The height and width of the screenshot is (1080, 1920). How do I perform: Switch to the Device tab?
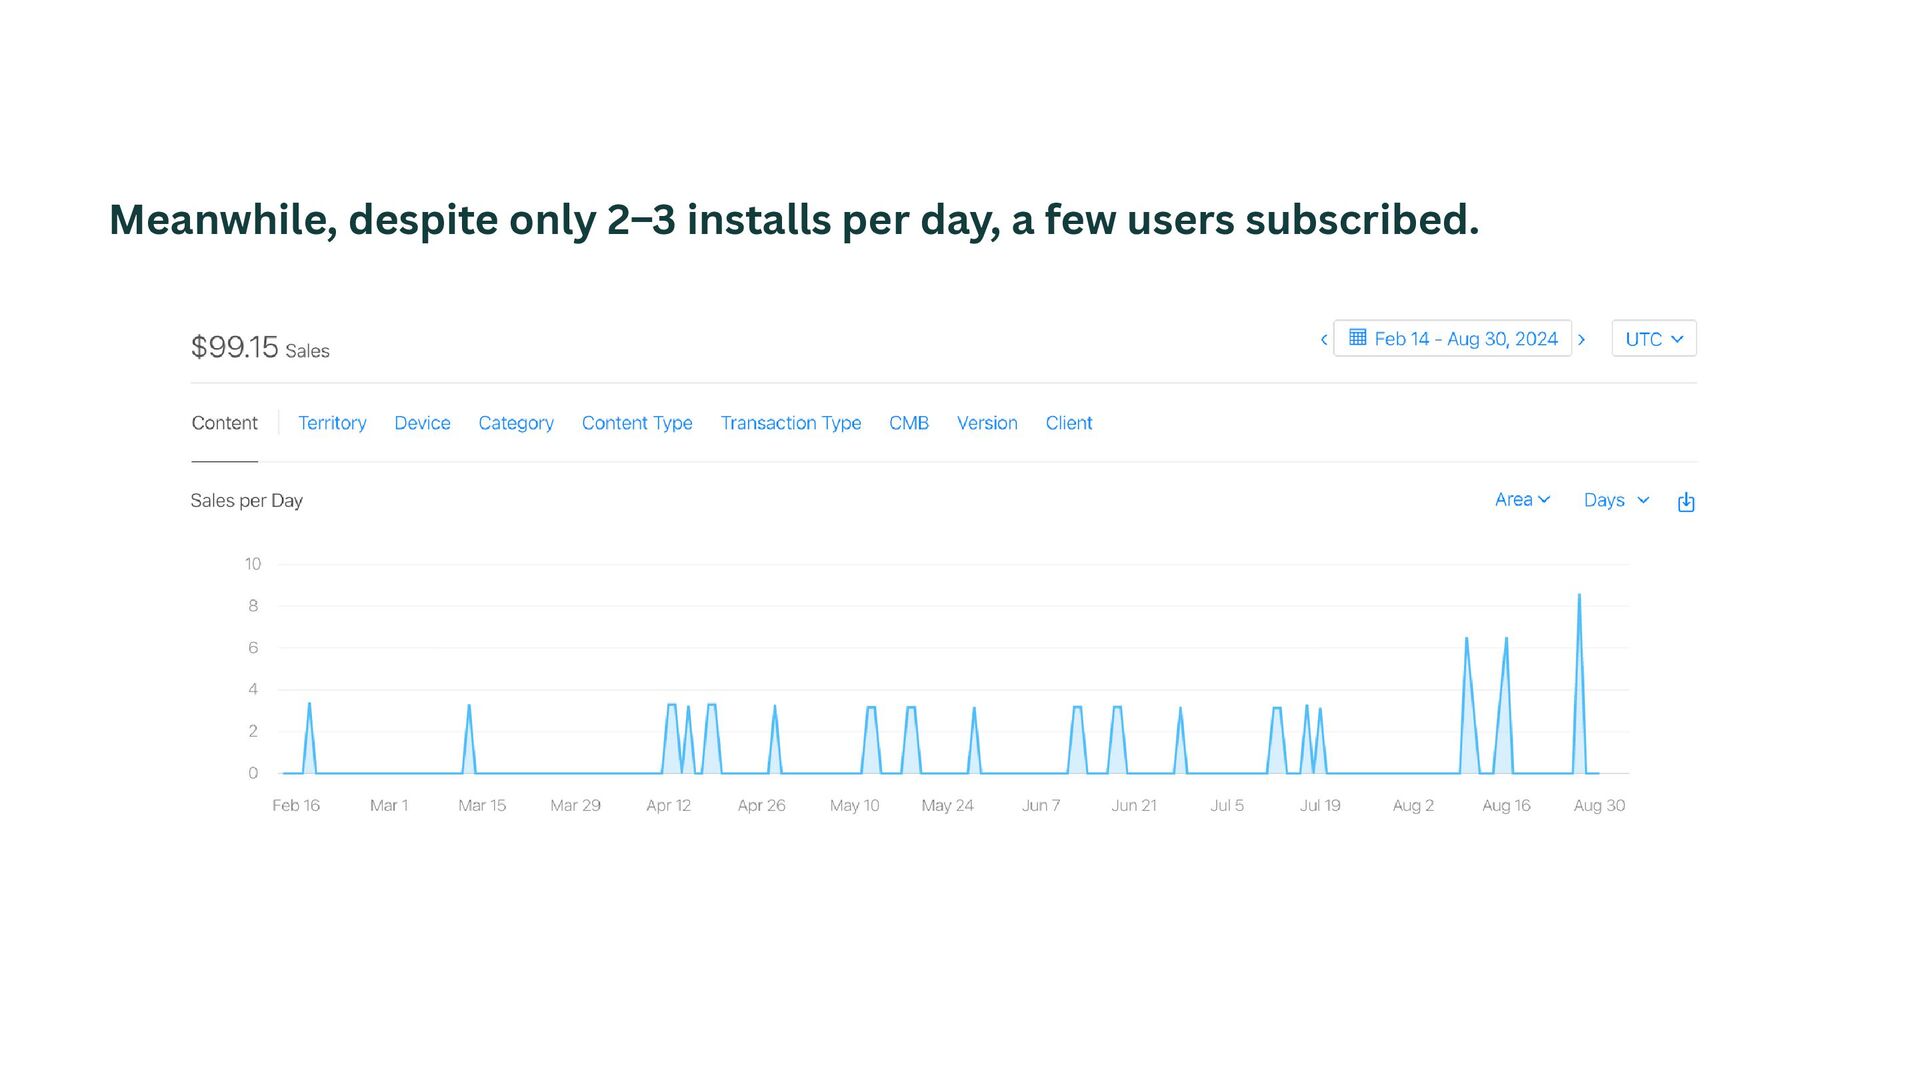[x=422, y=423]
